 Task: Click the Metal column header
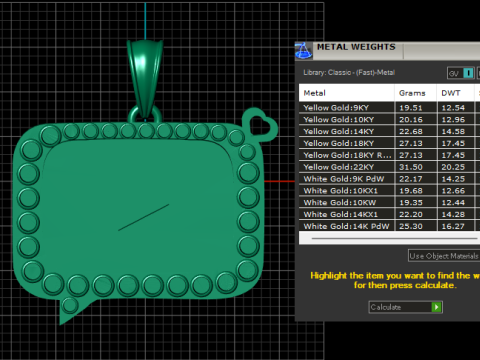tap(347, 93)
